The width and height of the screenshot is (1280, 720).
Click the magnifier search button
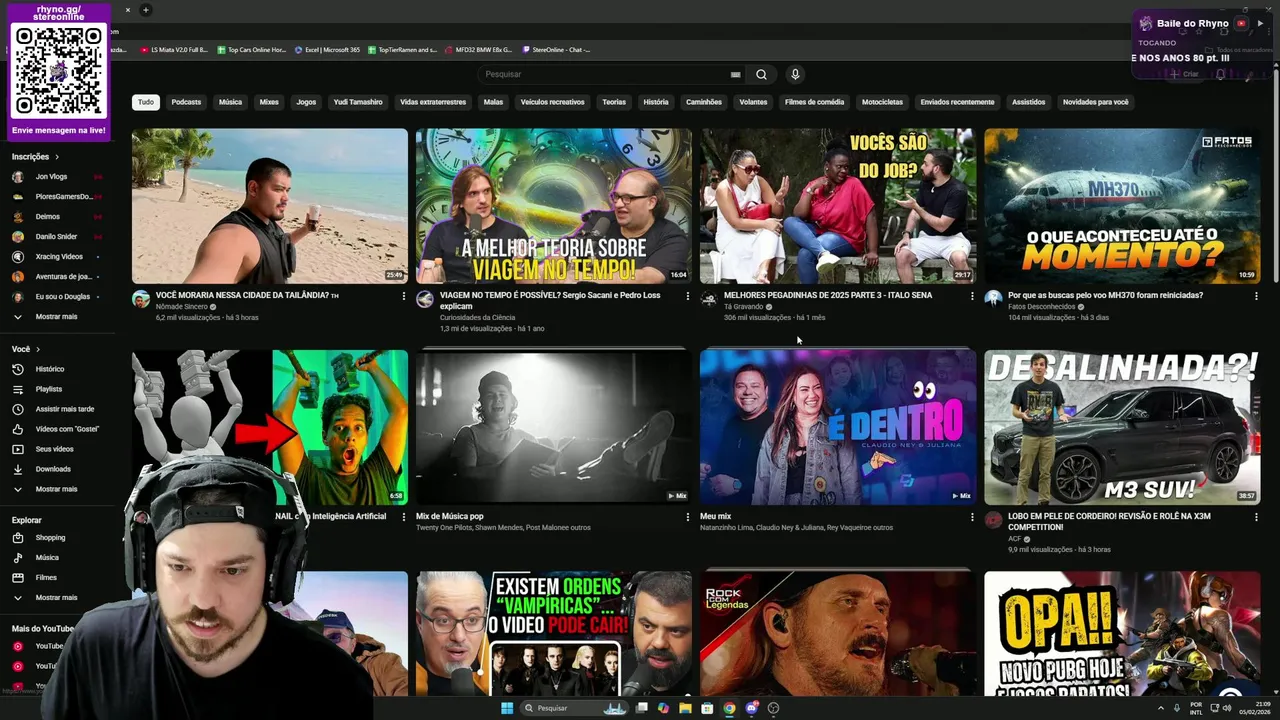[761, 74]
